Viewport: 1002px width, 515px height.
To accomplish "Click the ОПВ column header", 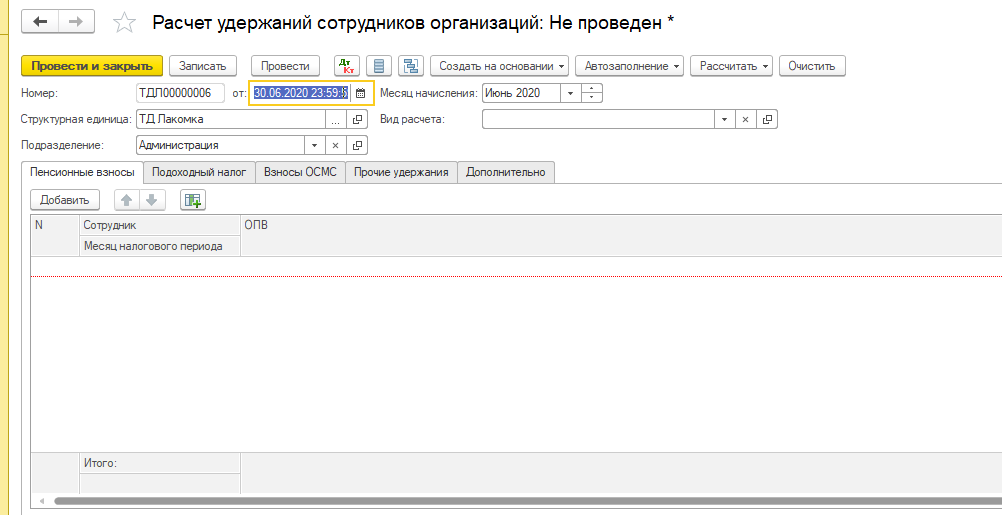I will (621, 236).
